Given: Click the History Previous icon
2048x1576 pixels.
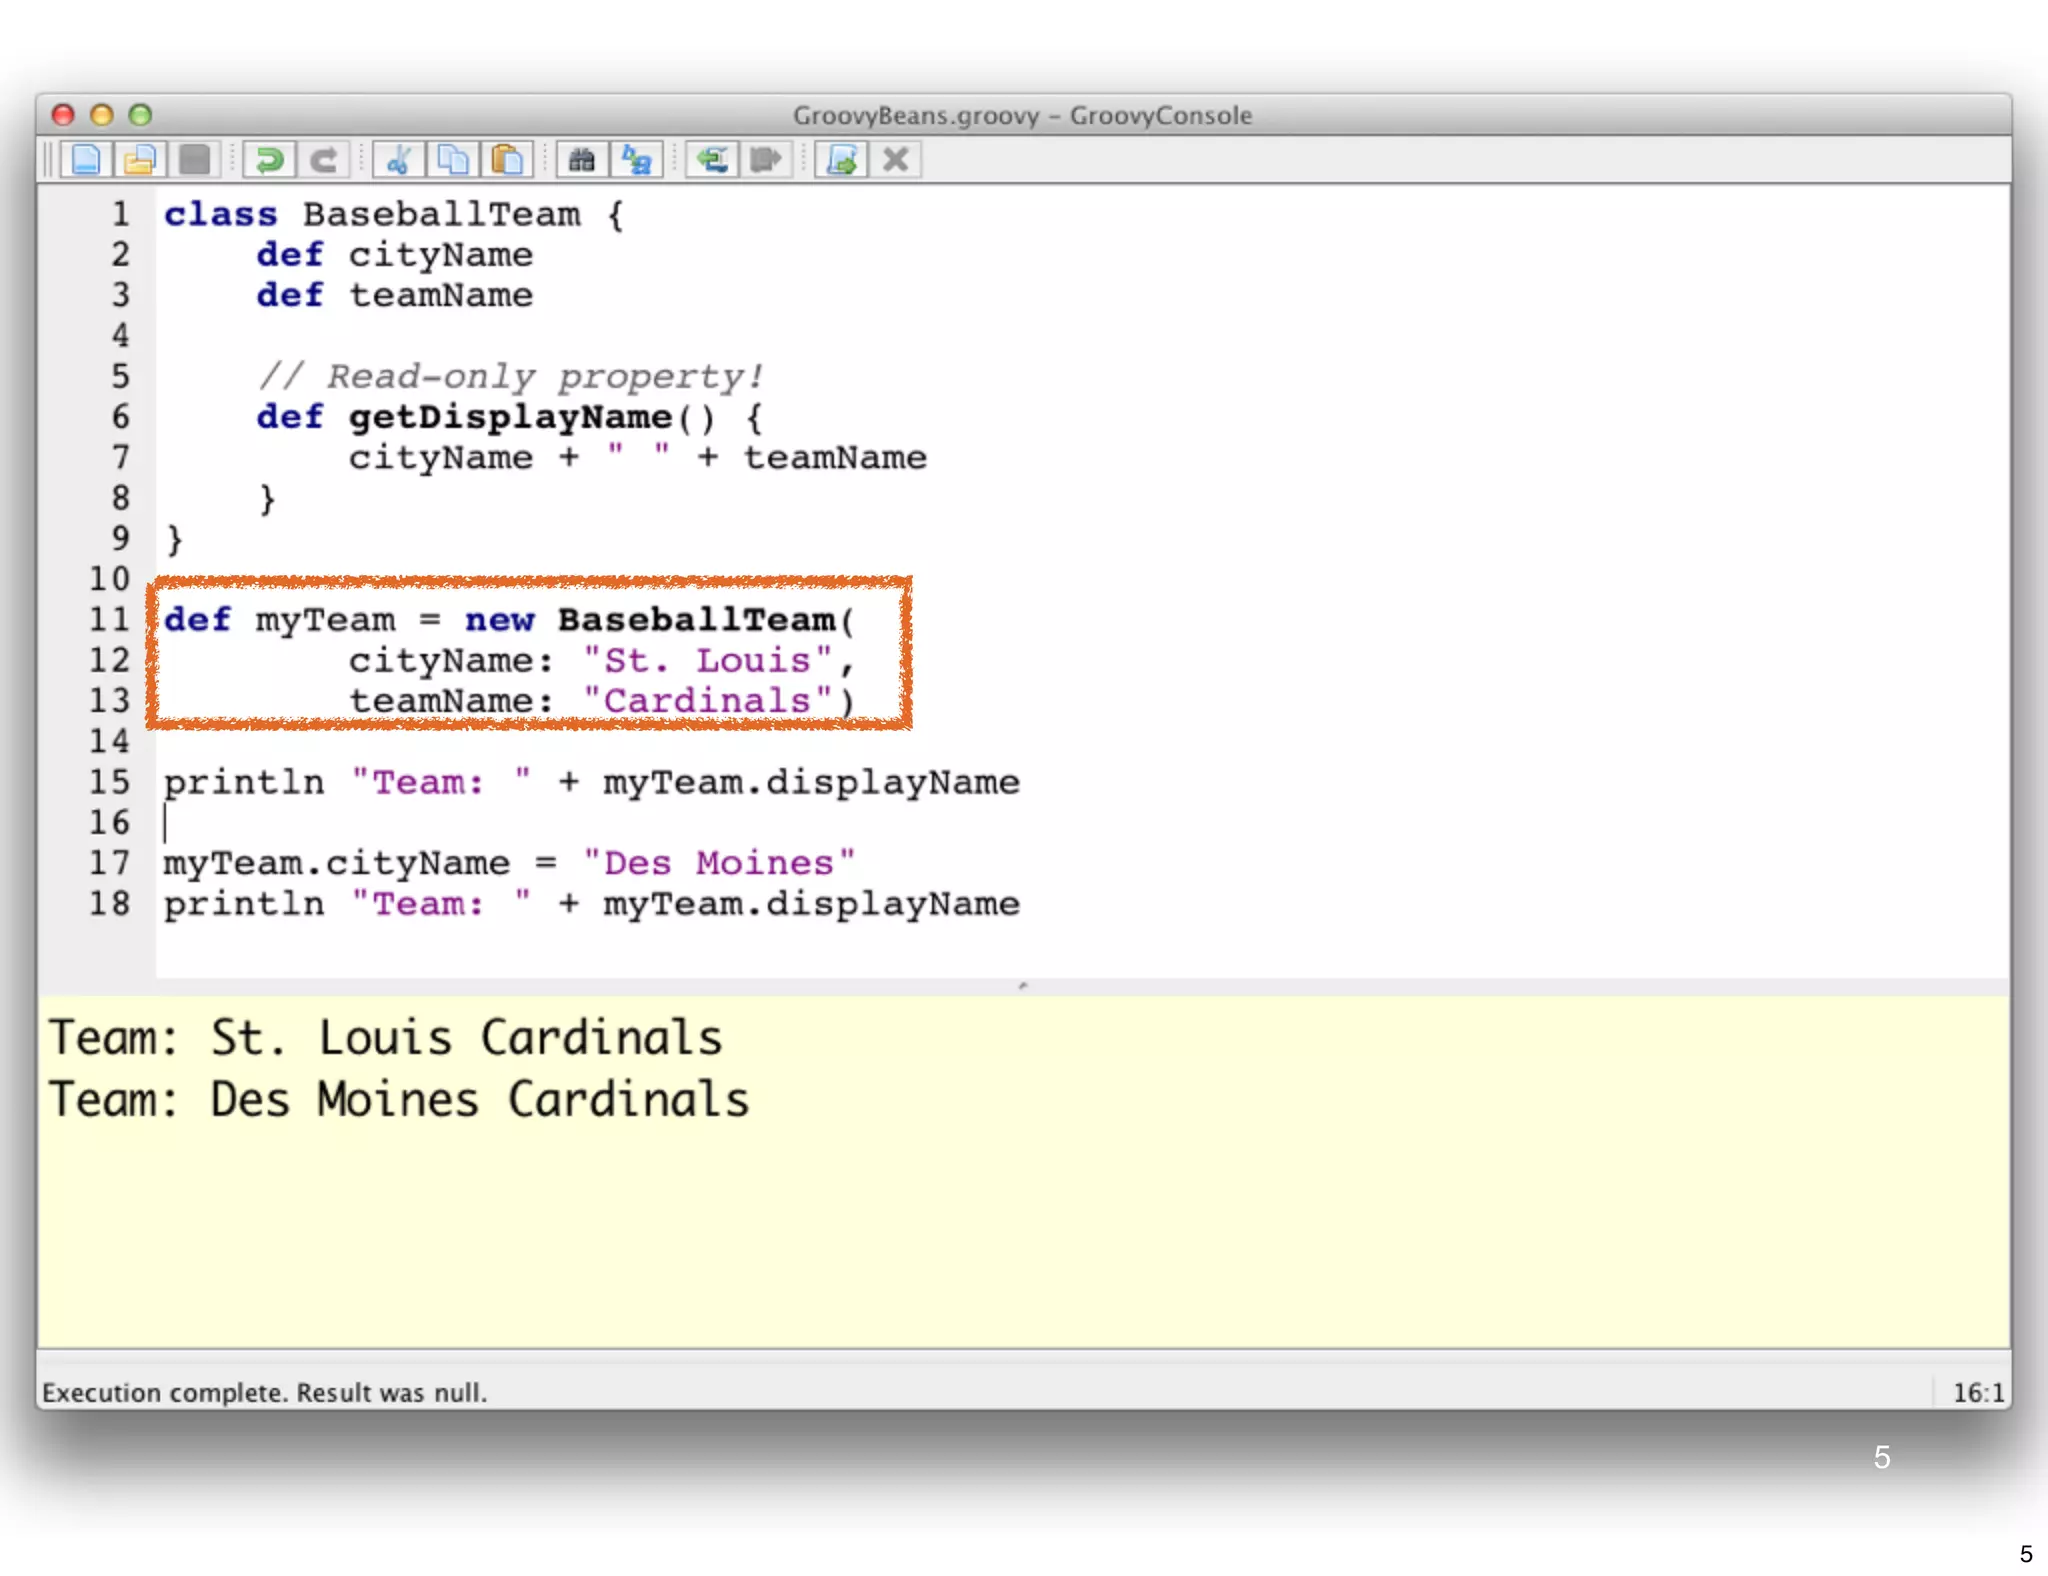Looking at the screenshot, I should (712, 160).
